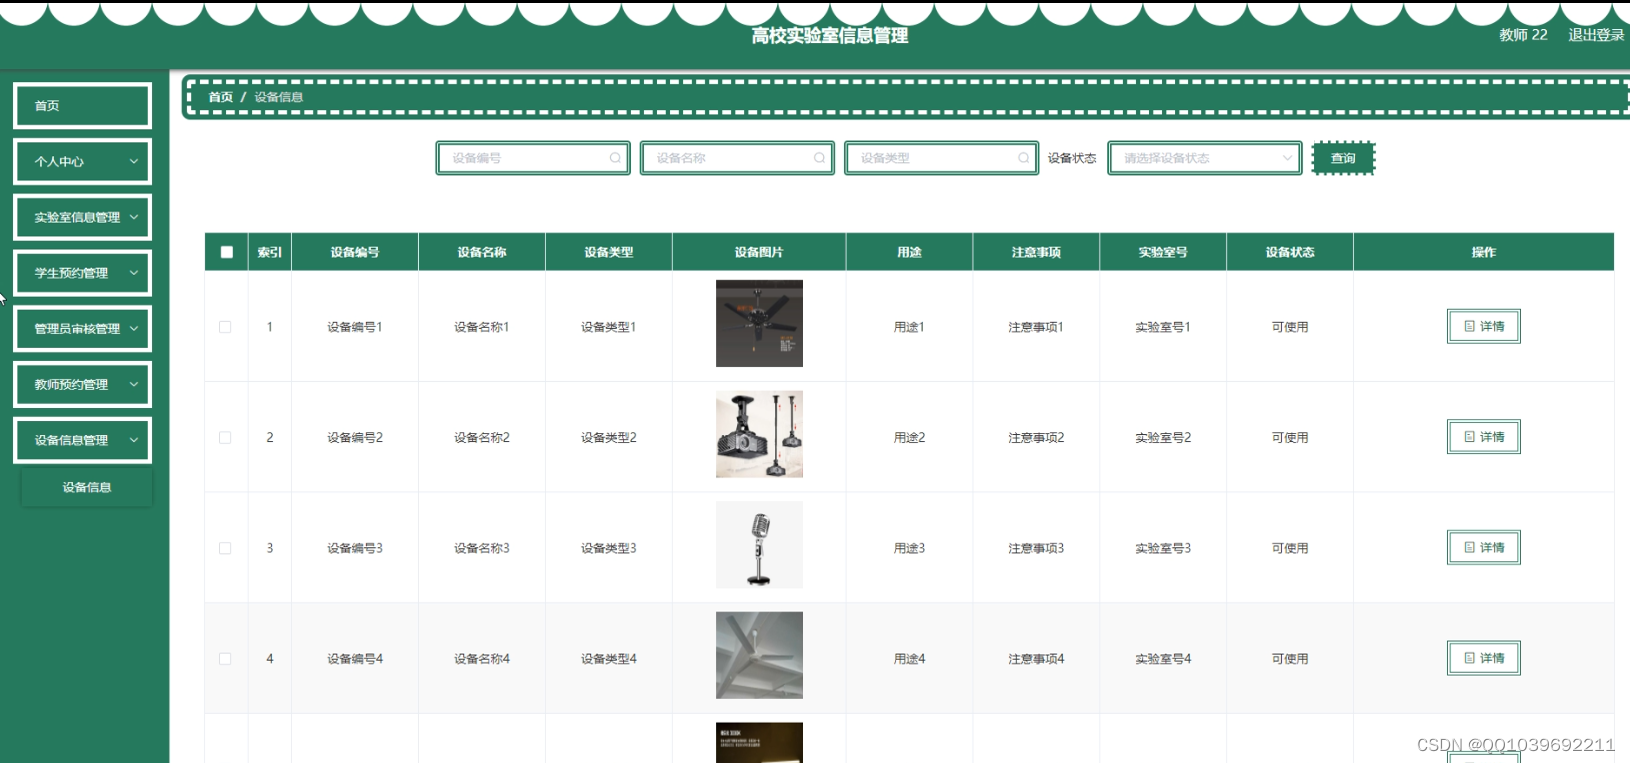Click the ceiling fan image in row 1
This screenshot has width=1630, height=763.
(759, 323)
